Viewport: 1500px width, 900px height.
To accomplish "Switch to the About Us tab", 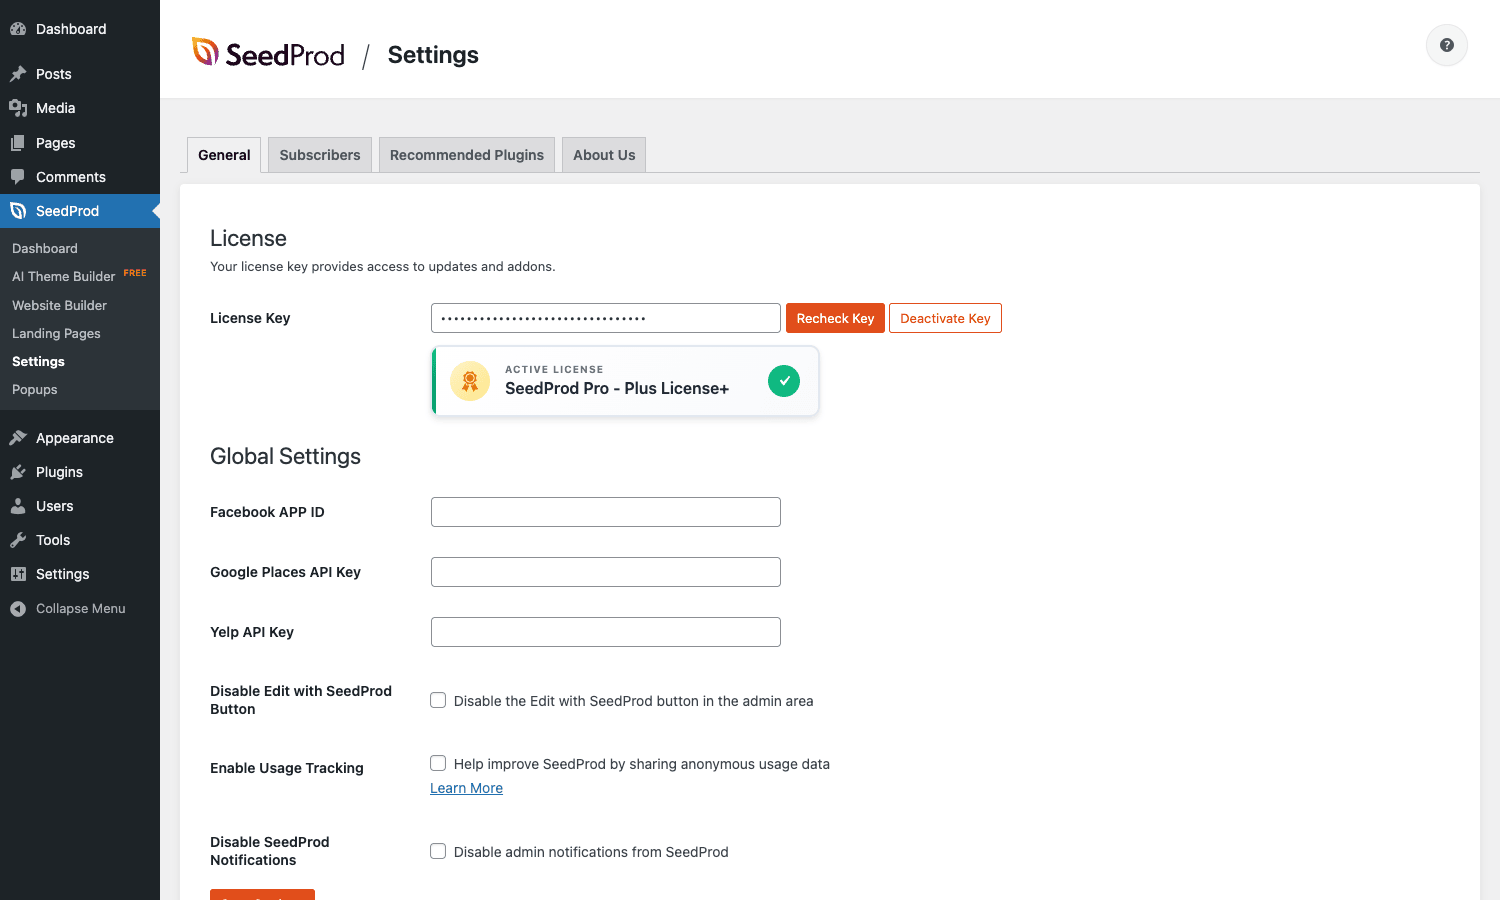I will 604,155.
